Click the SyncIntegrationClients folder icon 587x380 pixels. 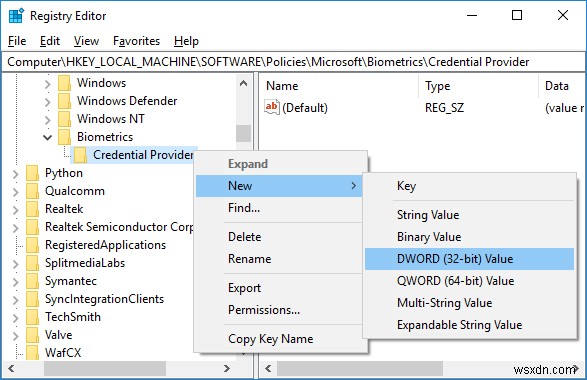[x=33, y=299]
